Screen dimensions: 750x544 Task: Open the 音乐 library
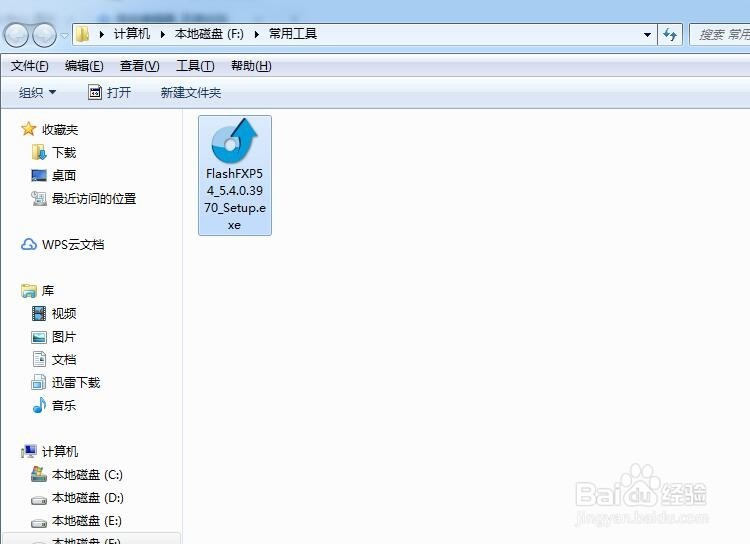[x=64, y=405]
